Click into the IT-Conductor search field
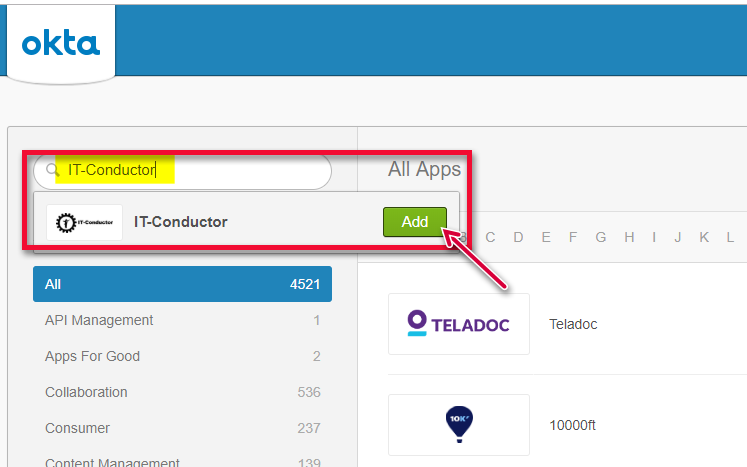Image resolution: width=747 pixels, height=467 pixels. [x=182, y=170]
